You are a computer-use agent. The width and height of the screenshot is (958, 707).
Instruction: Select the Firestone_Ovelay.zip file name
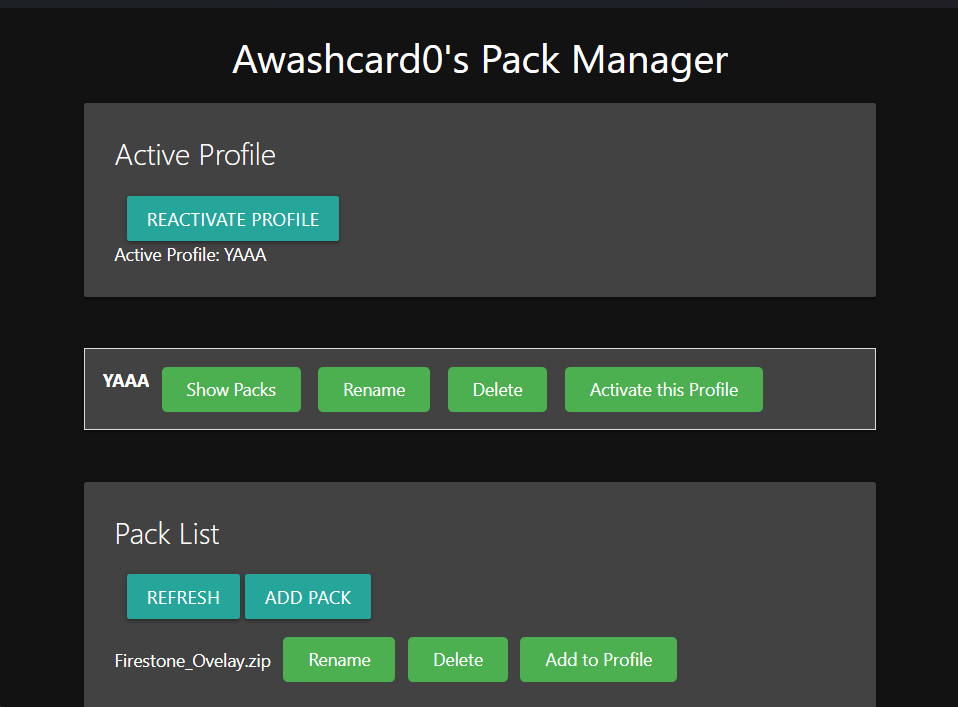pos(193,661)
